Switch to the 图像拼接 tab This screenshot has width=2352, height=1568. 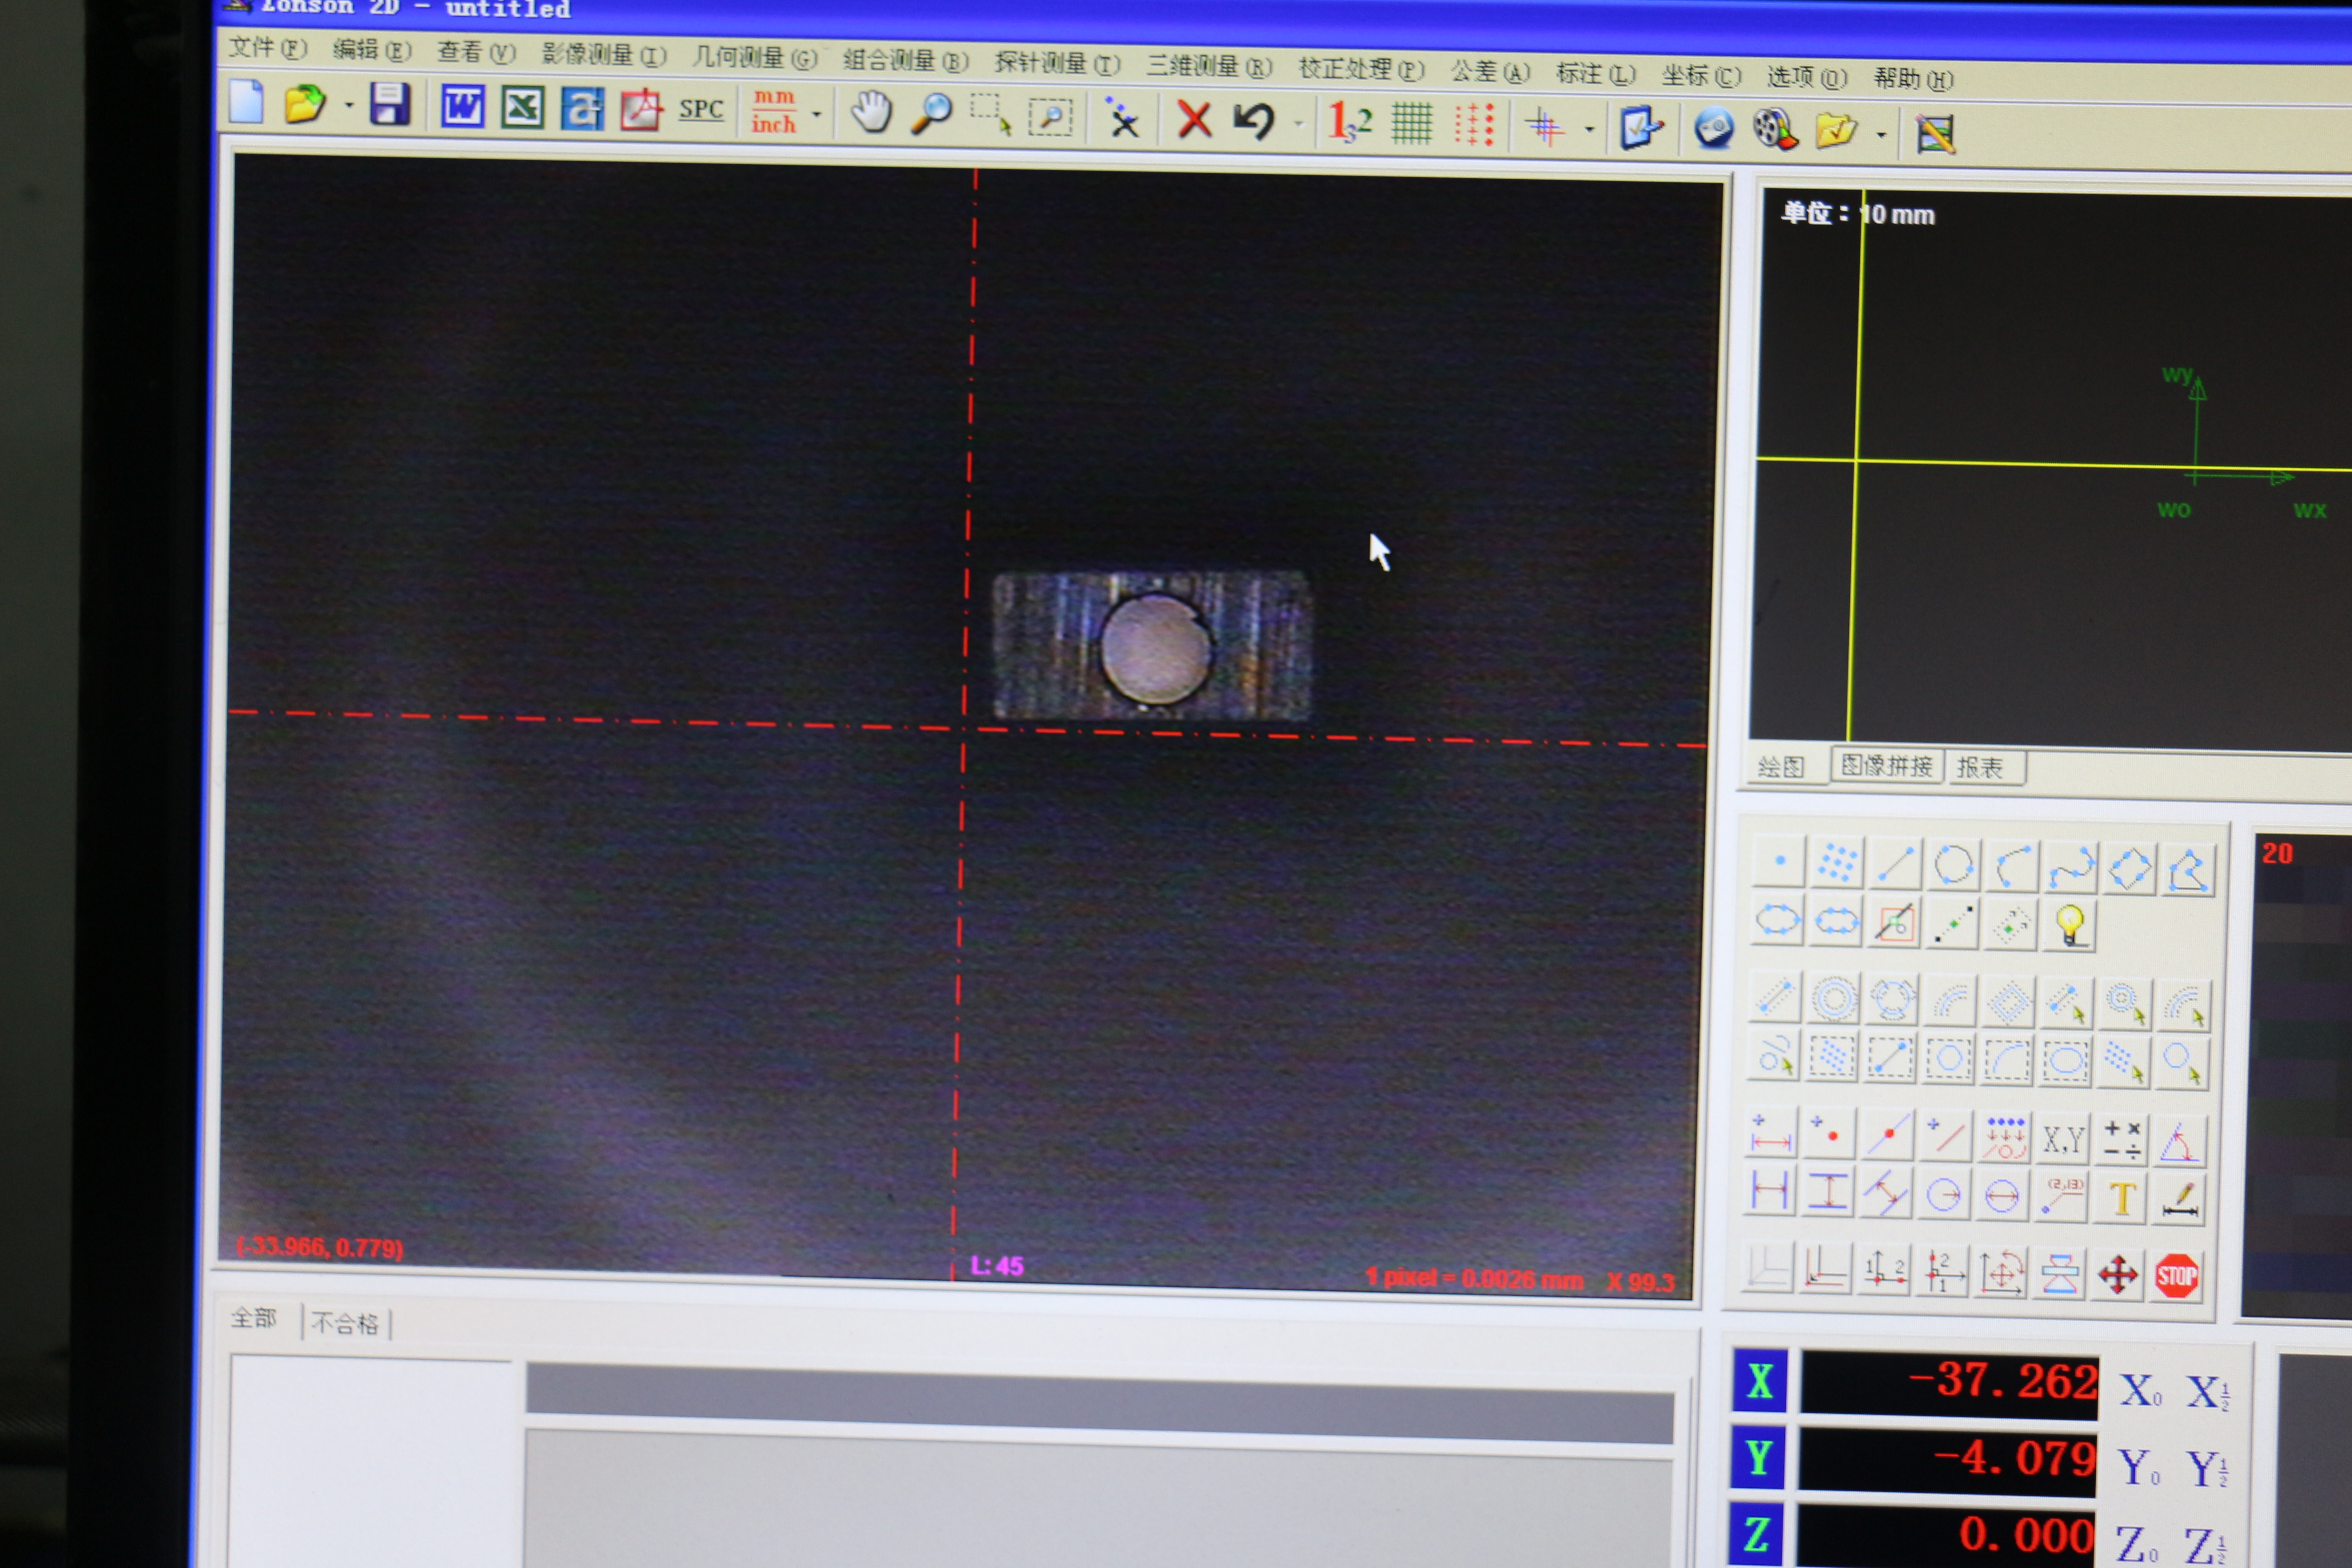[x=1887, y=766]
